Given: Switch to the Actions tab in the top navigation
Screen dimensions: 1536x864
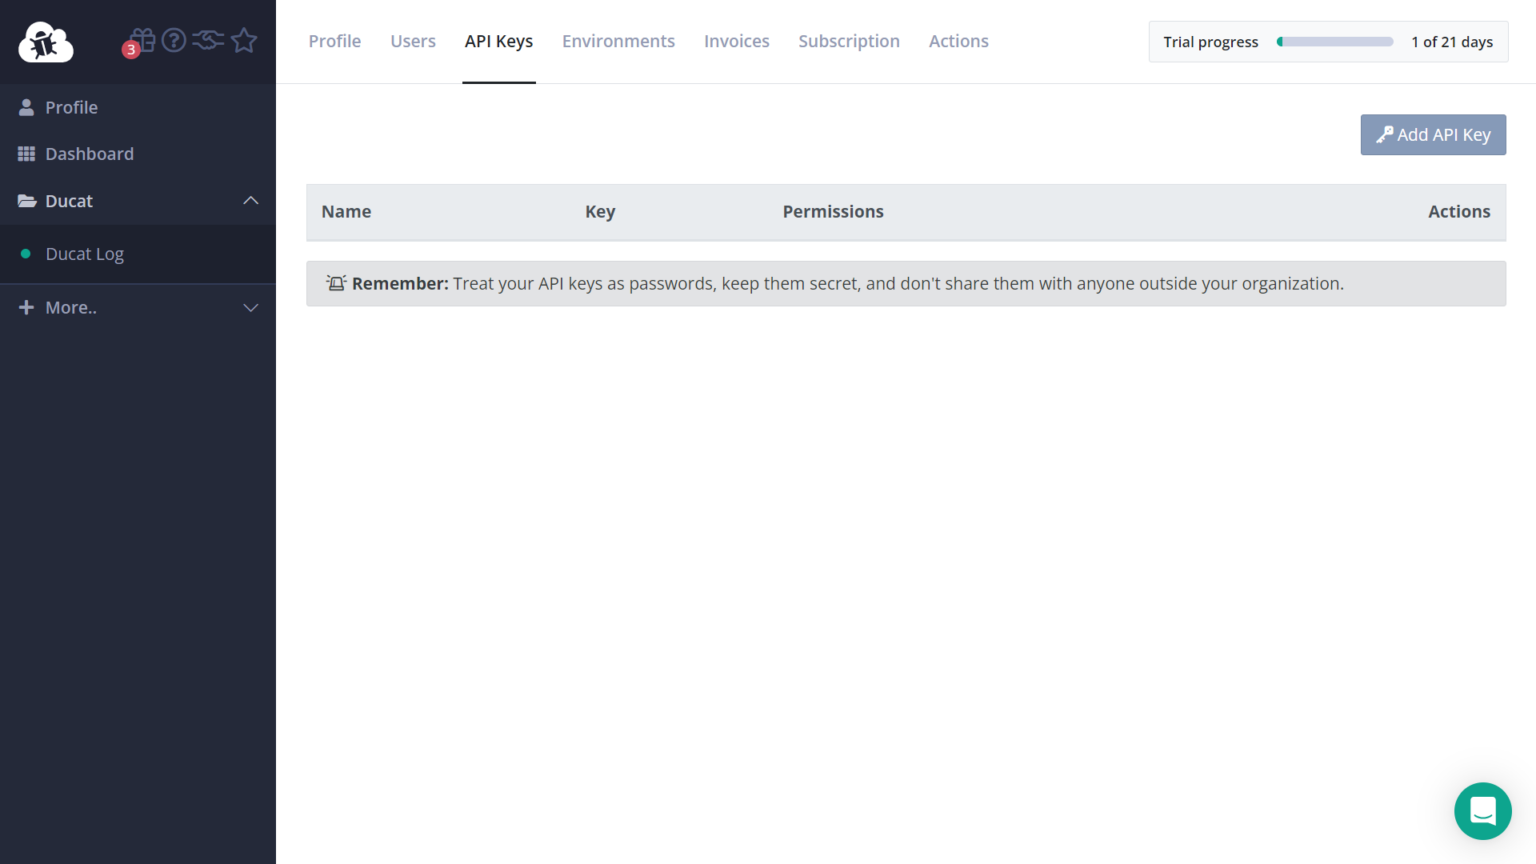Looking at the screenshot, I should click(959, 41).
